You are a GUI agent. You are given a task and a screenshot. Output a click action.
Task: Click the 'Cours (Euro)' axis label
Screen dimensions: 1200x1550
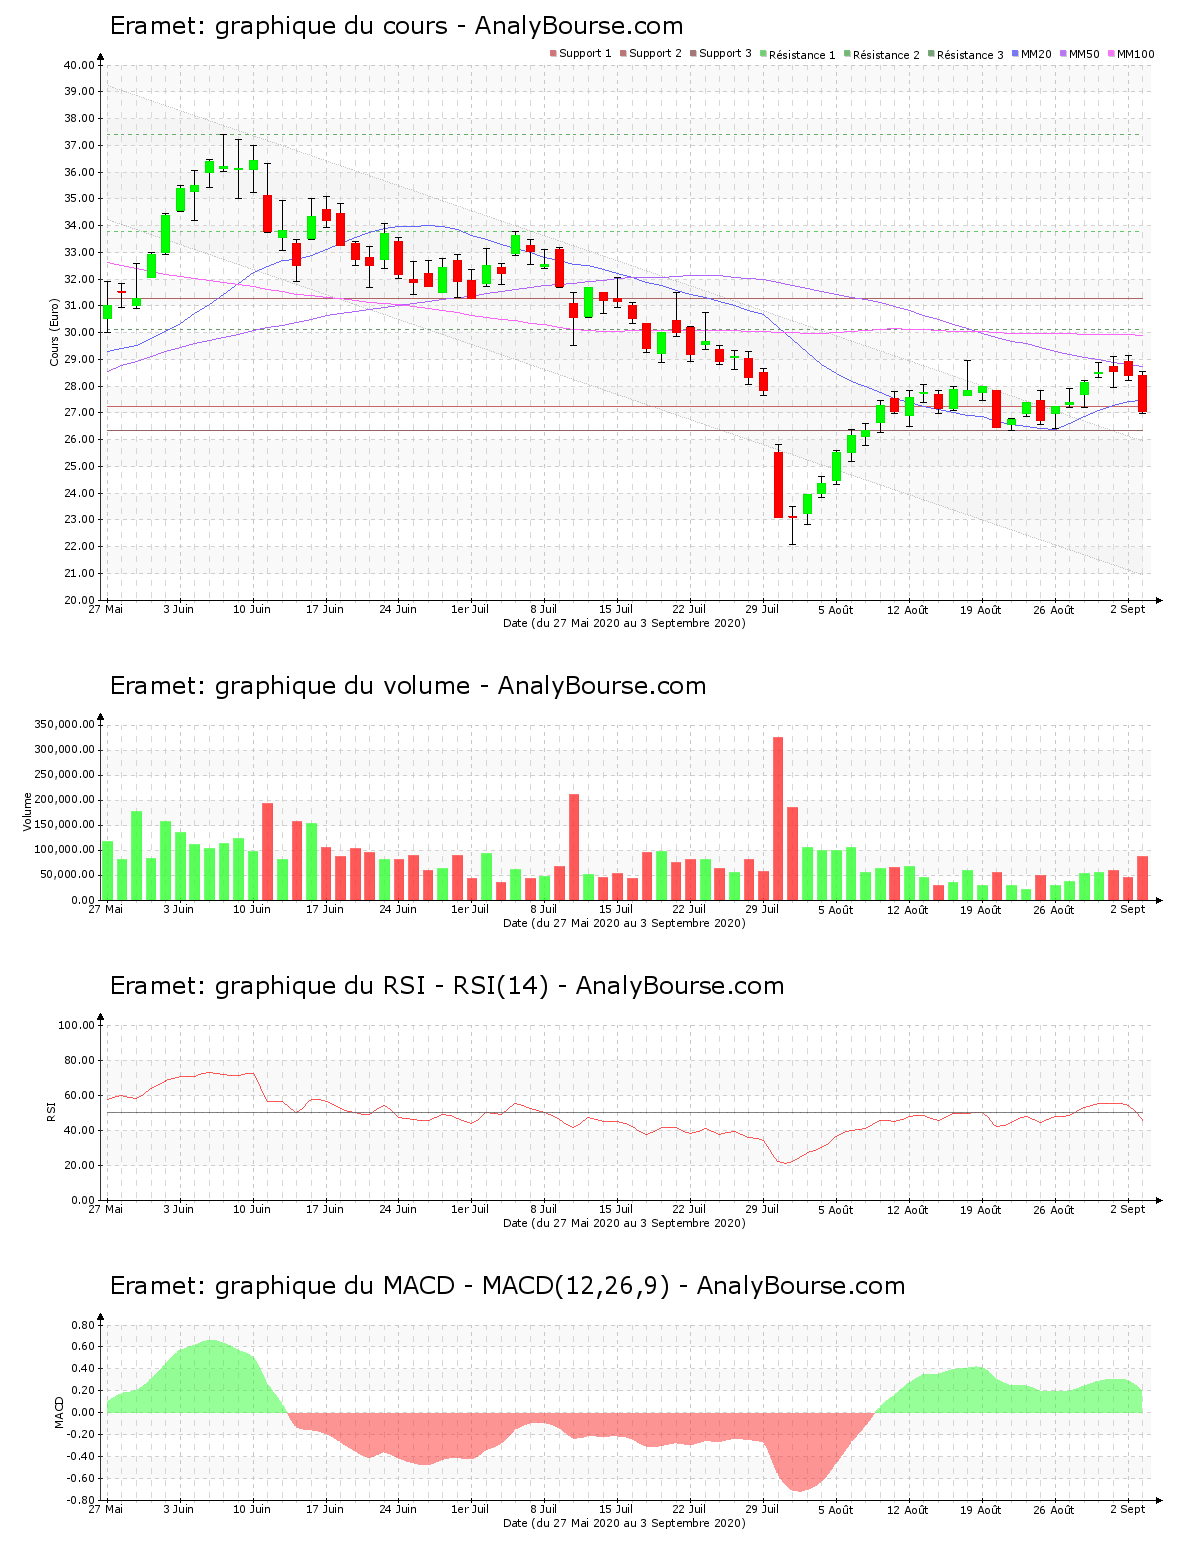(55, 332)
